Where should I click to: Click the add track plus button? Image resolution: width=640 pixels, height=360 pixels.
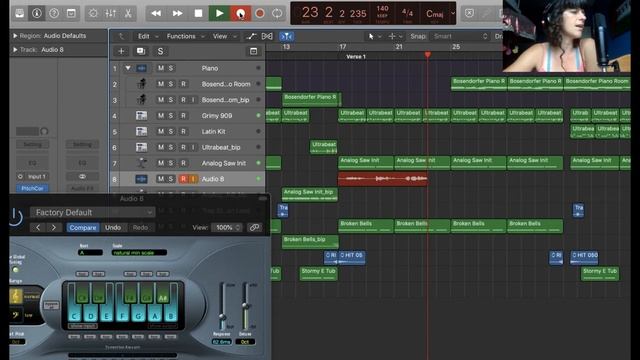(121, 51)
